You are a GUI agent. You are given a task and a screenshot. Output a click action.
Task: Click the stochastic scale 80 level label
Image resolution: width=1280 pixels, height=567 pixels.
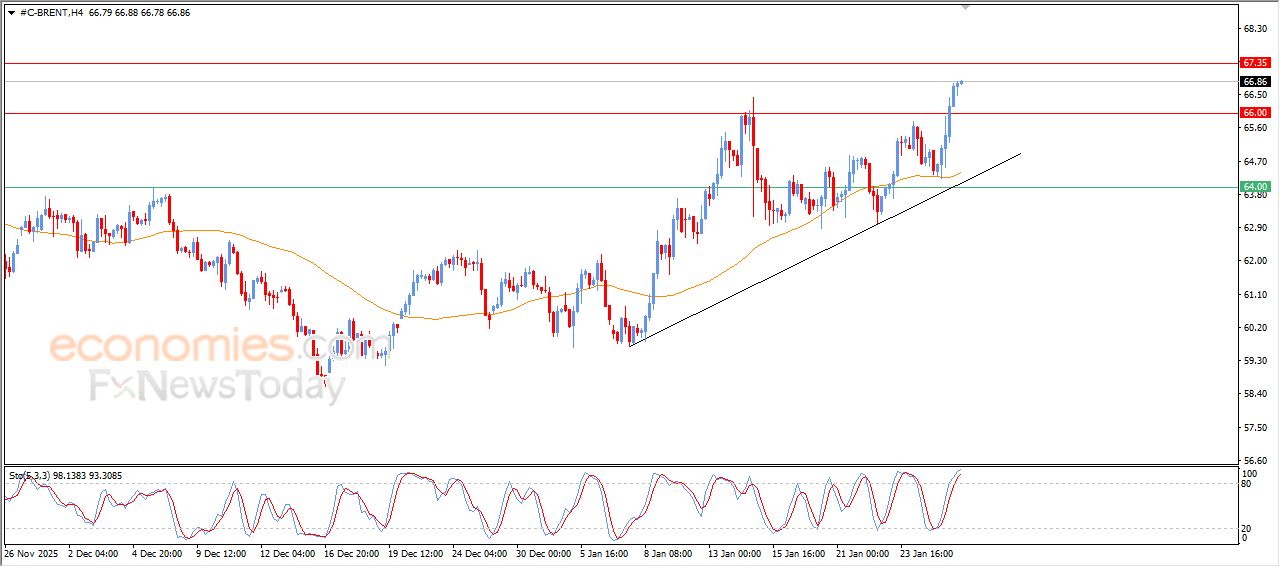1246,484
